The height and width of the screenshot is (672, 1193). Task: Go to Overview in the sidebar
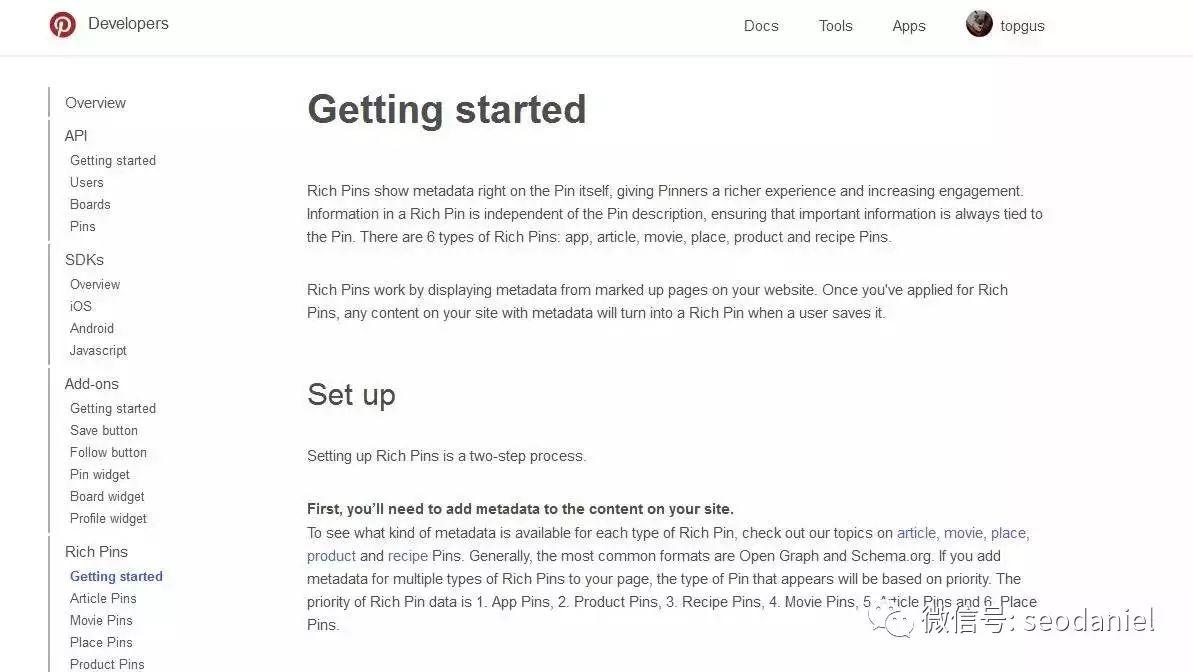[x=95, y=103]
